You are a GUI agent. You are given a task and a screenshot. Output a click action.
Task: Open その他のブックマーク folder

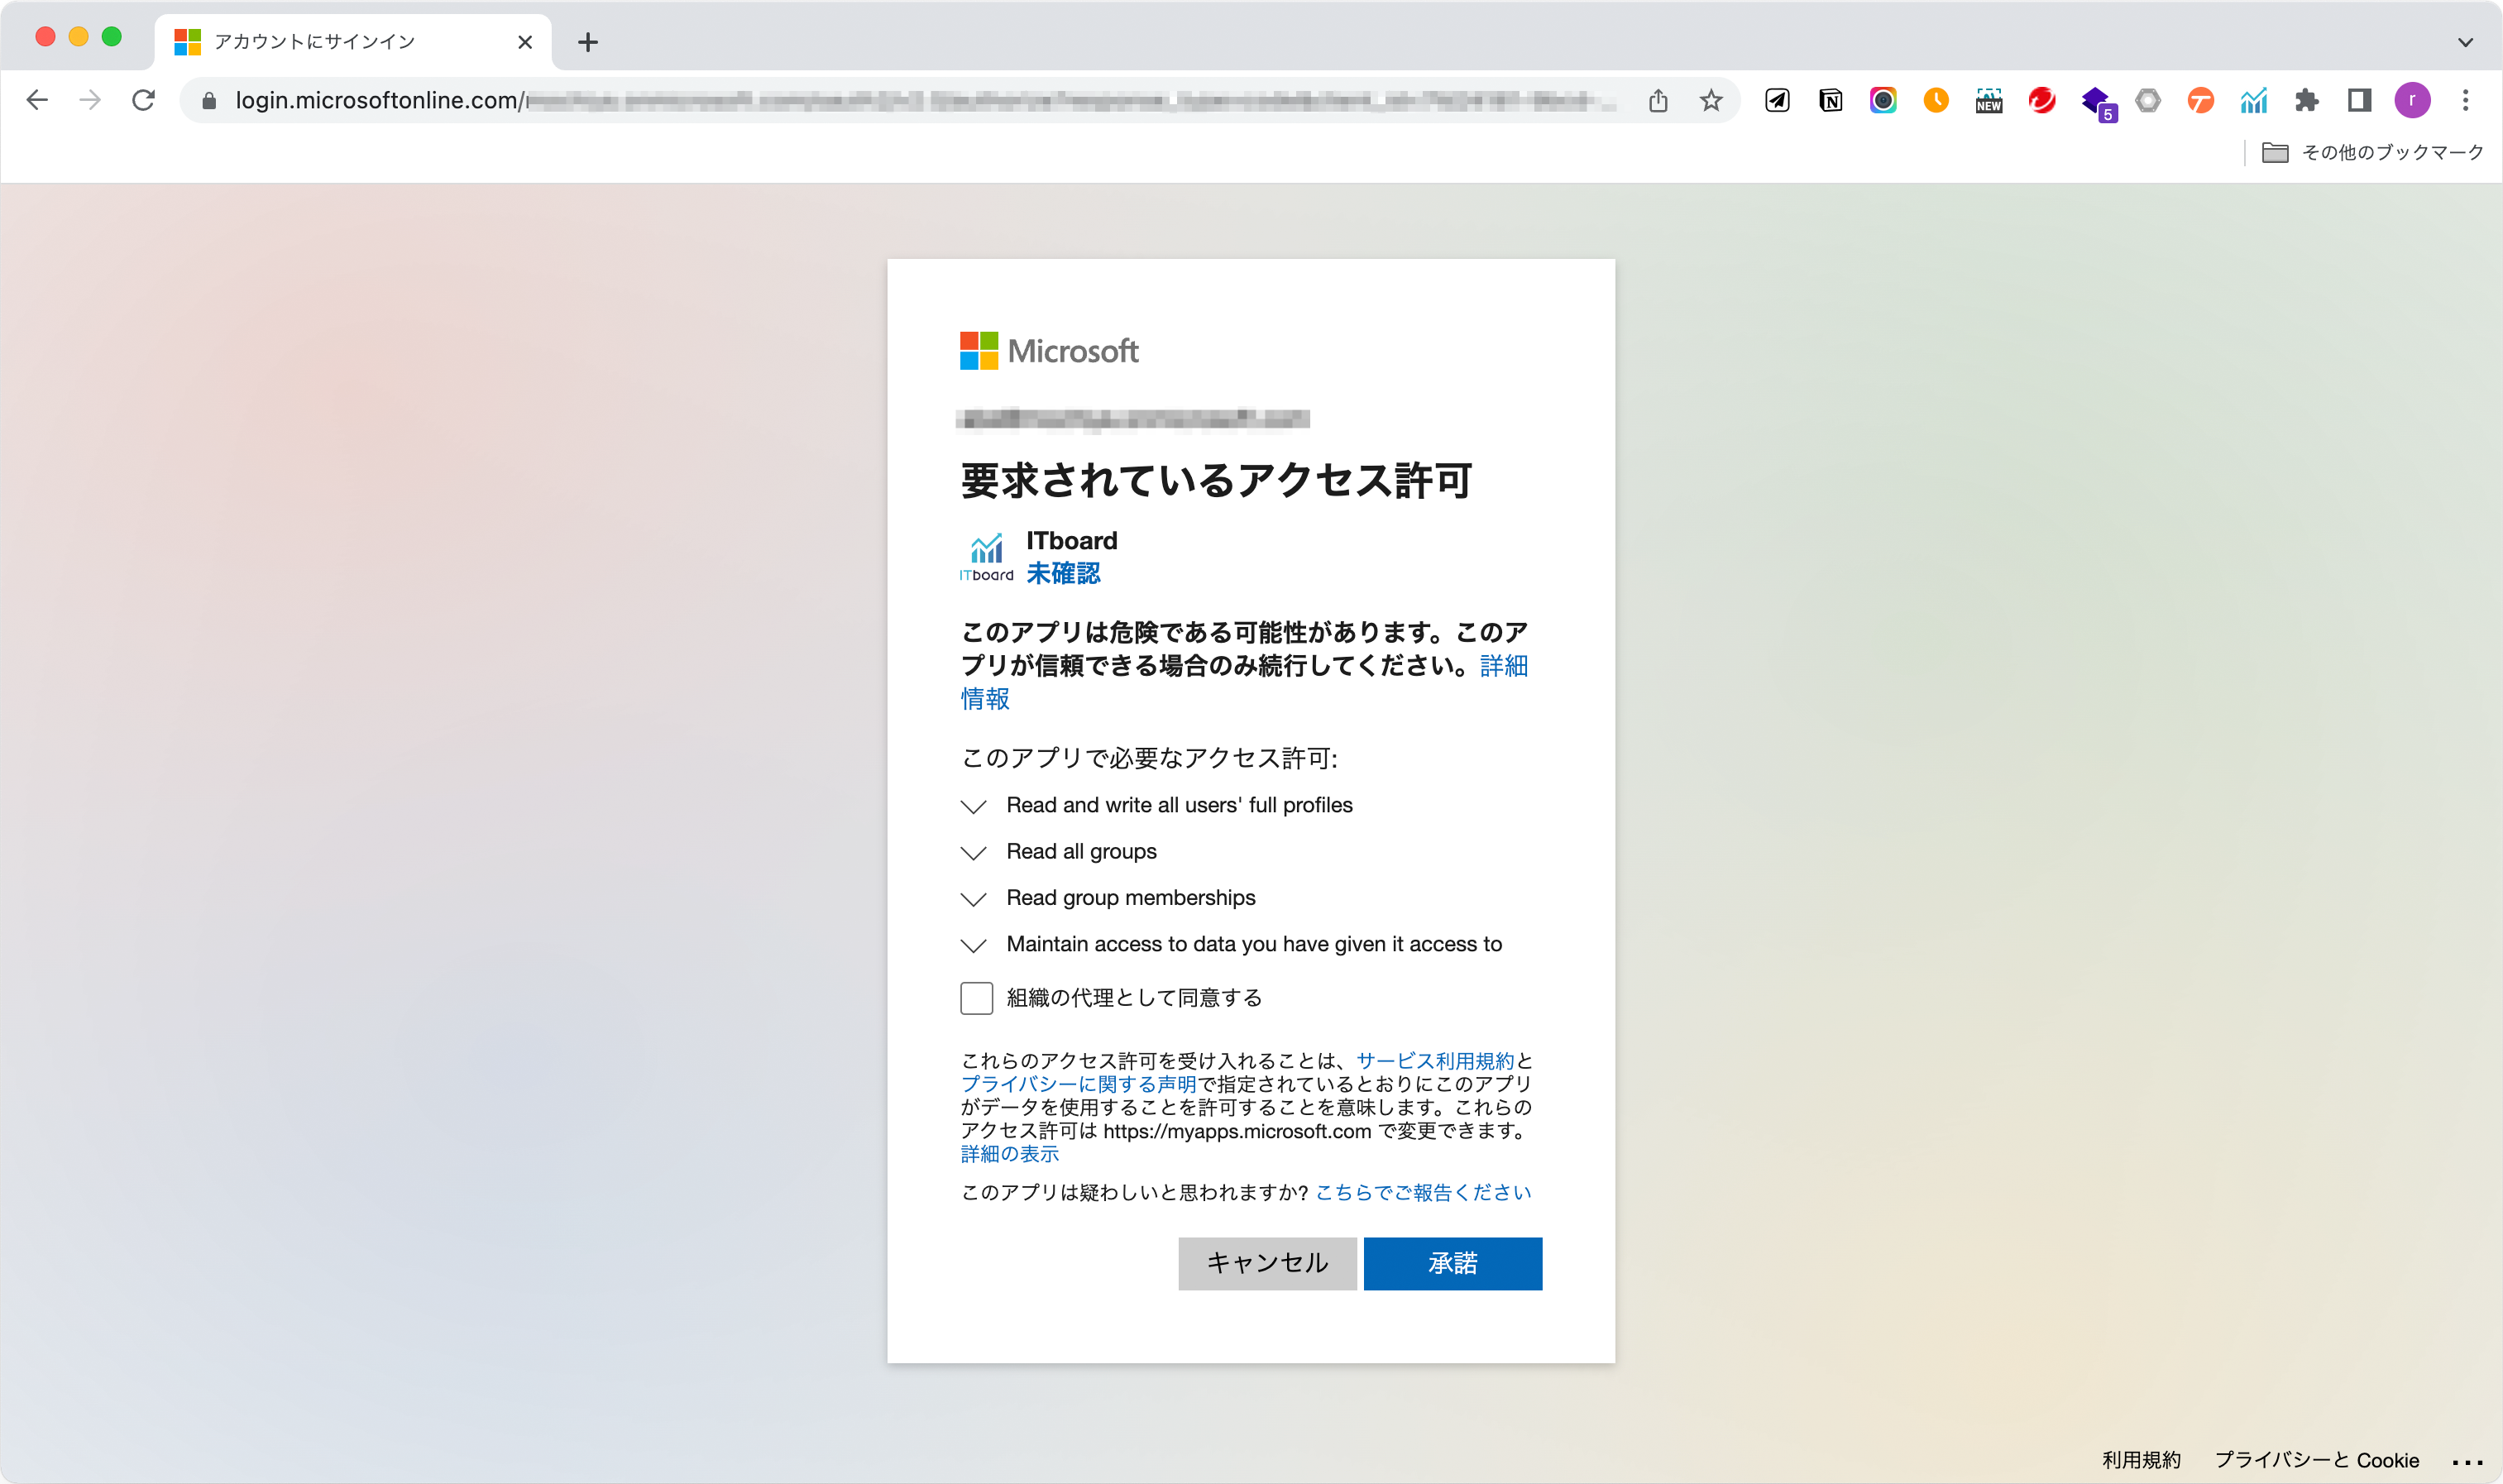tap(2373, 152)
